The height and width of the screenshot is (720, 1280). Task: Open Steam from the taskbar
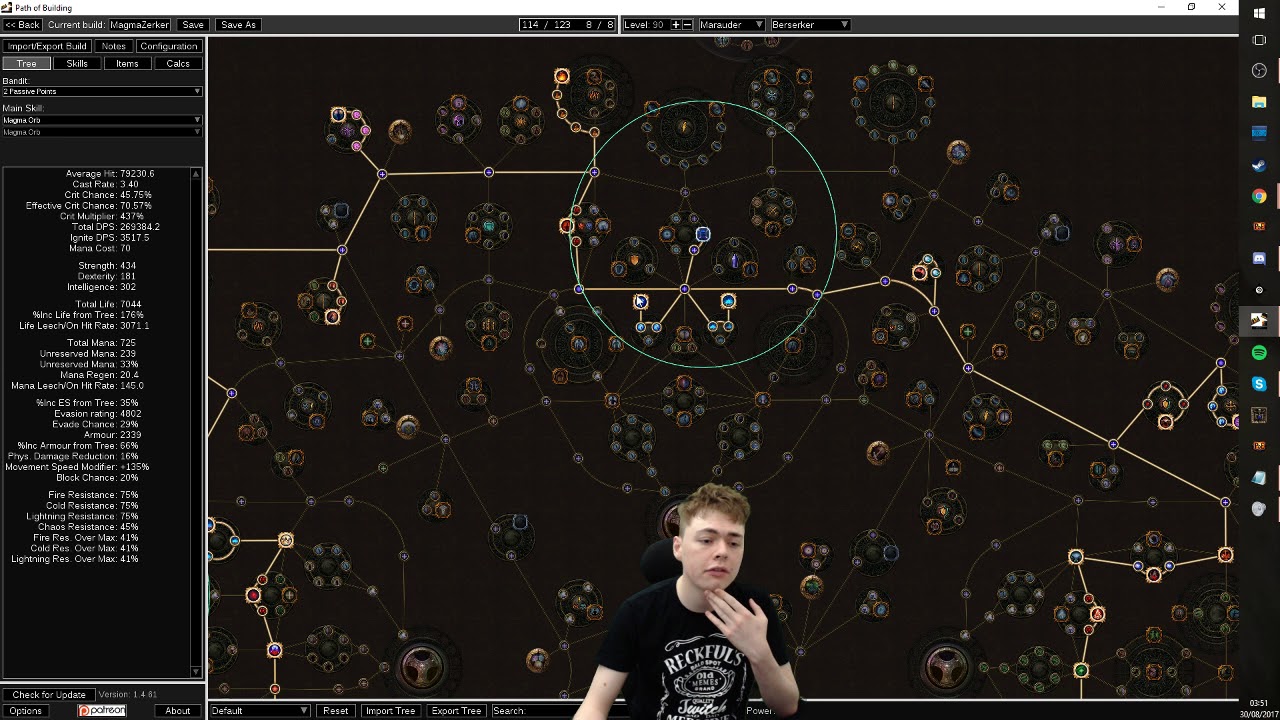pyautogui.click(x=1259, y=164)
